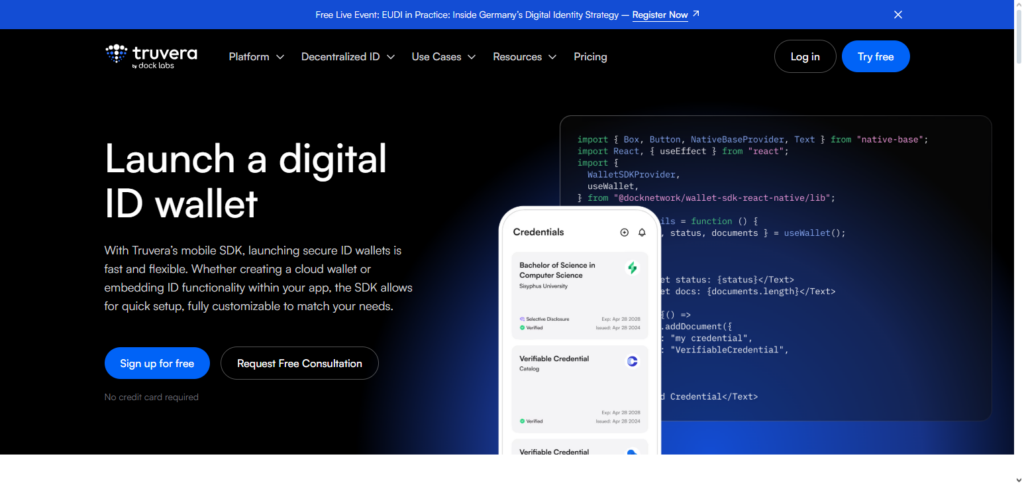Viewport: 1024px width, 485px height.
Task: Click the arrow icon beside Register Now
Action: coord(696,14)
